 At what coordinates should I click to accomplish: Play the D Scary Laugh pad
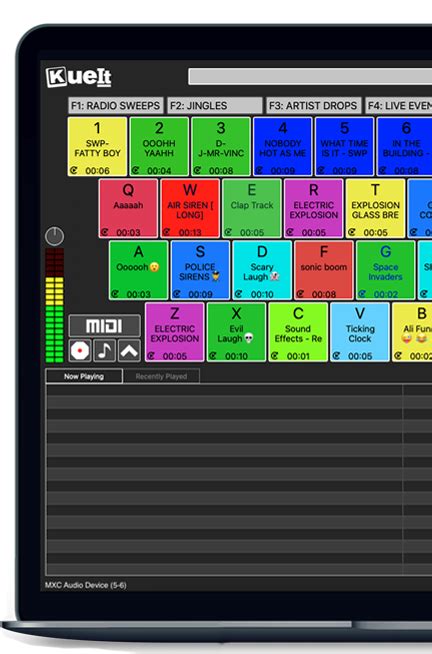pos(262,270)
